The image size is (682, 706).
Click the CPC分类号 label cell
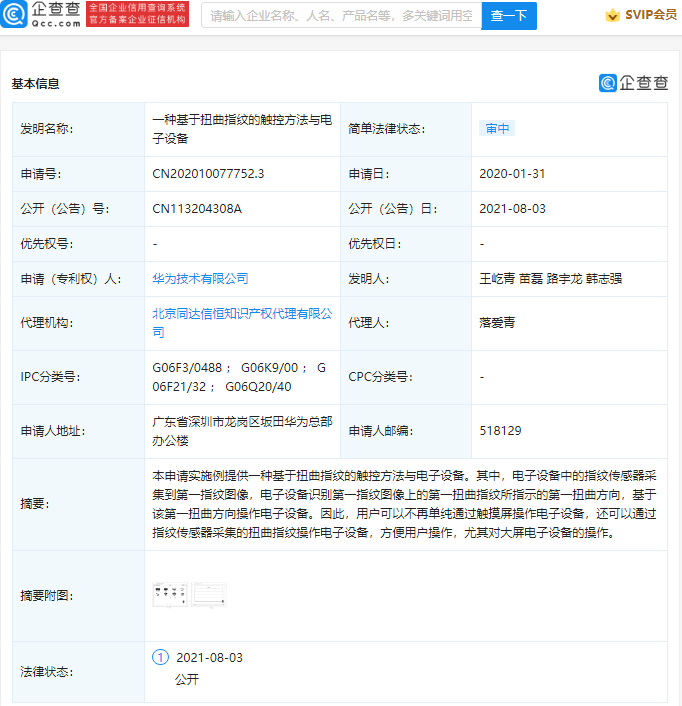pos(406,377)
